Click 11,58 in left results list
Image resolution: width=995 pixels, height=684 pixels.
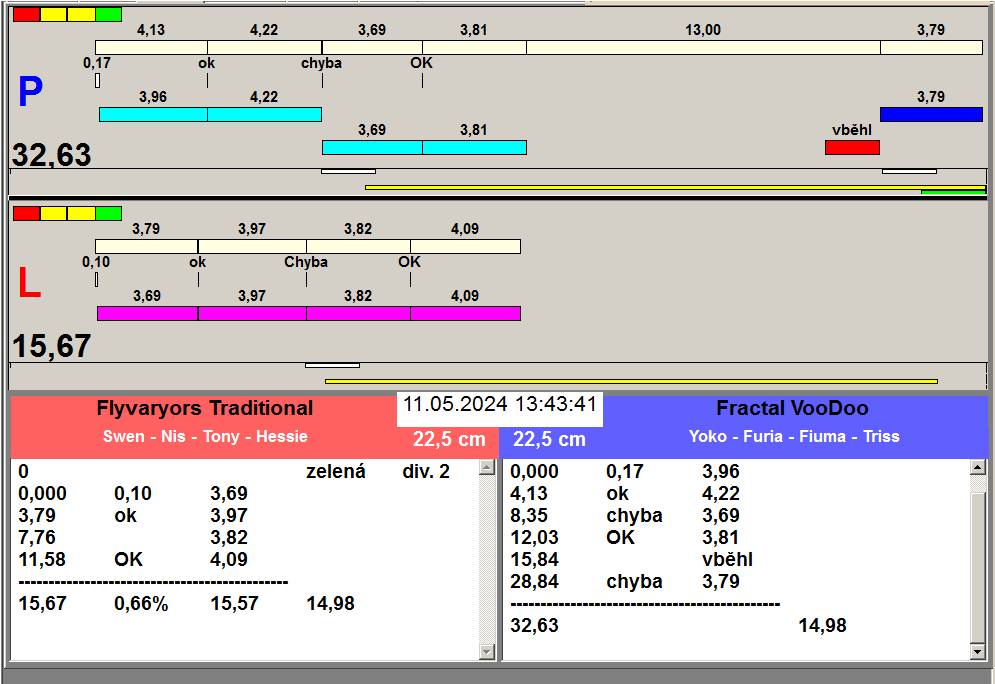click(x=42, y=560)
